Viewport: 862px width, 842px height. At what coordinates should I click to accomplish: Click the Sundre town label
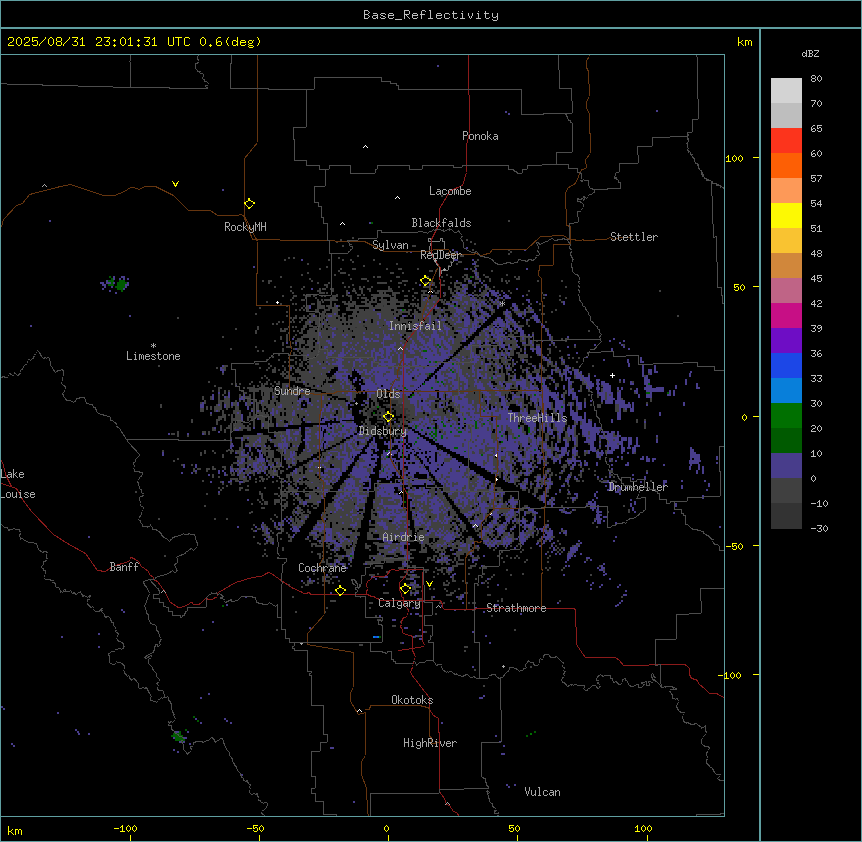(292, 391)
